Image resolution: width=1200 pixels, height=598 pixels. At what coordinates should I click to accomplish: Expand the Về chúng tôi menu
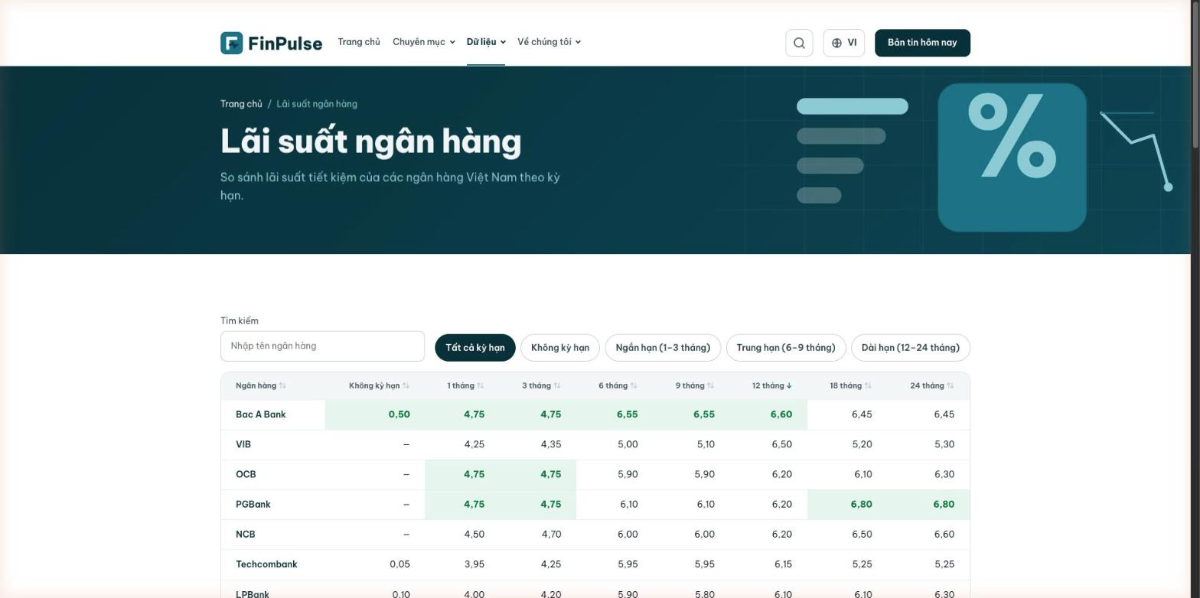[x=549, y=42]
